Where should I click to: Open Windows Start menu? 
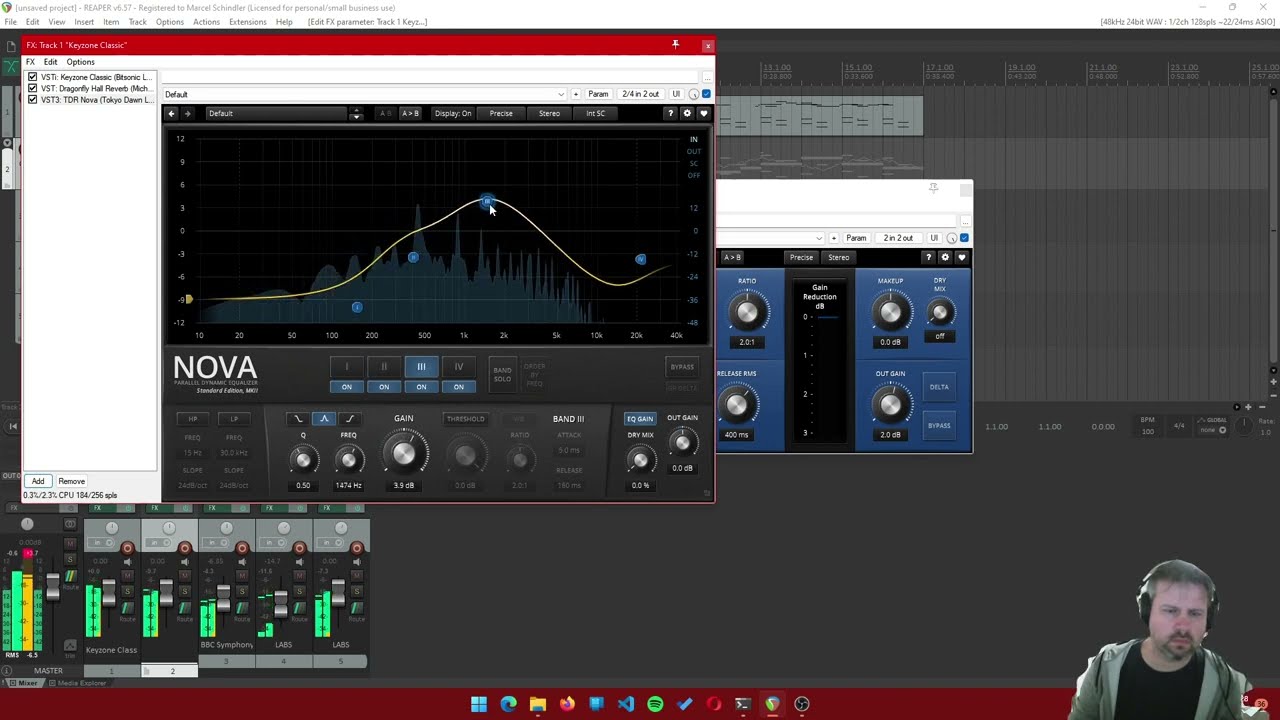[x=479, y=704]
